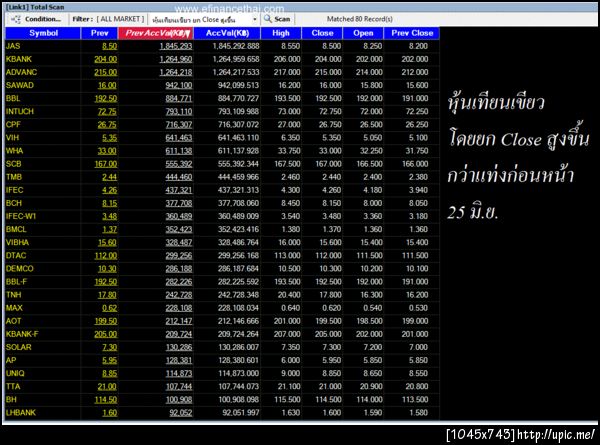Select the TMB symbol
Image resolution: width=600 pixels, height=445 pixels.
coord(14,177)
